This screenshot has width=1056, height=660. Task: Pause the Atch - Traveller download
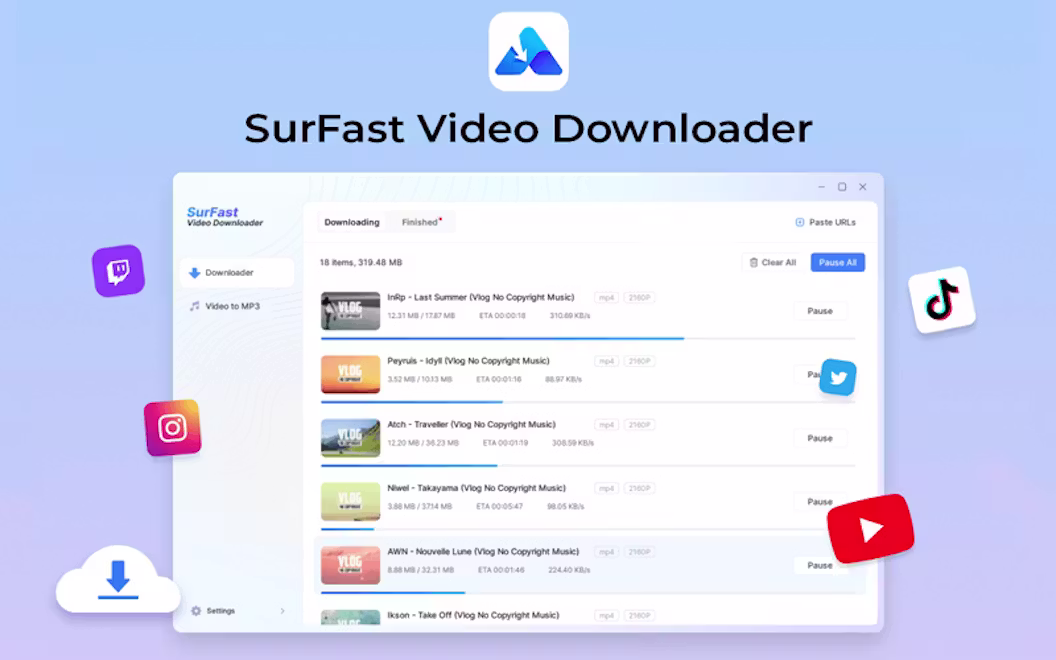pos(820,438)
